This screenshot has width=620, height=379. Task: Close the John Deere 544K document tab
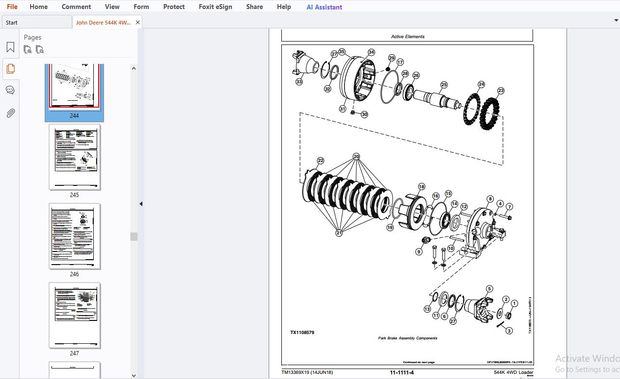pyautogui.click(x=138, y=23)
